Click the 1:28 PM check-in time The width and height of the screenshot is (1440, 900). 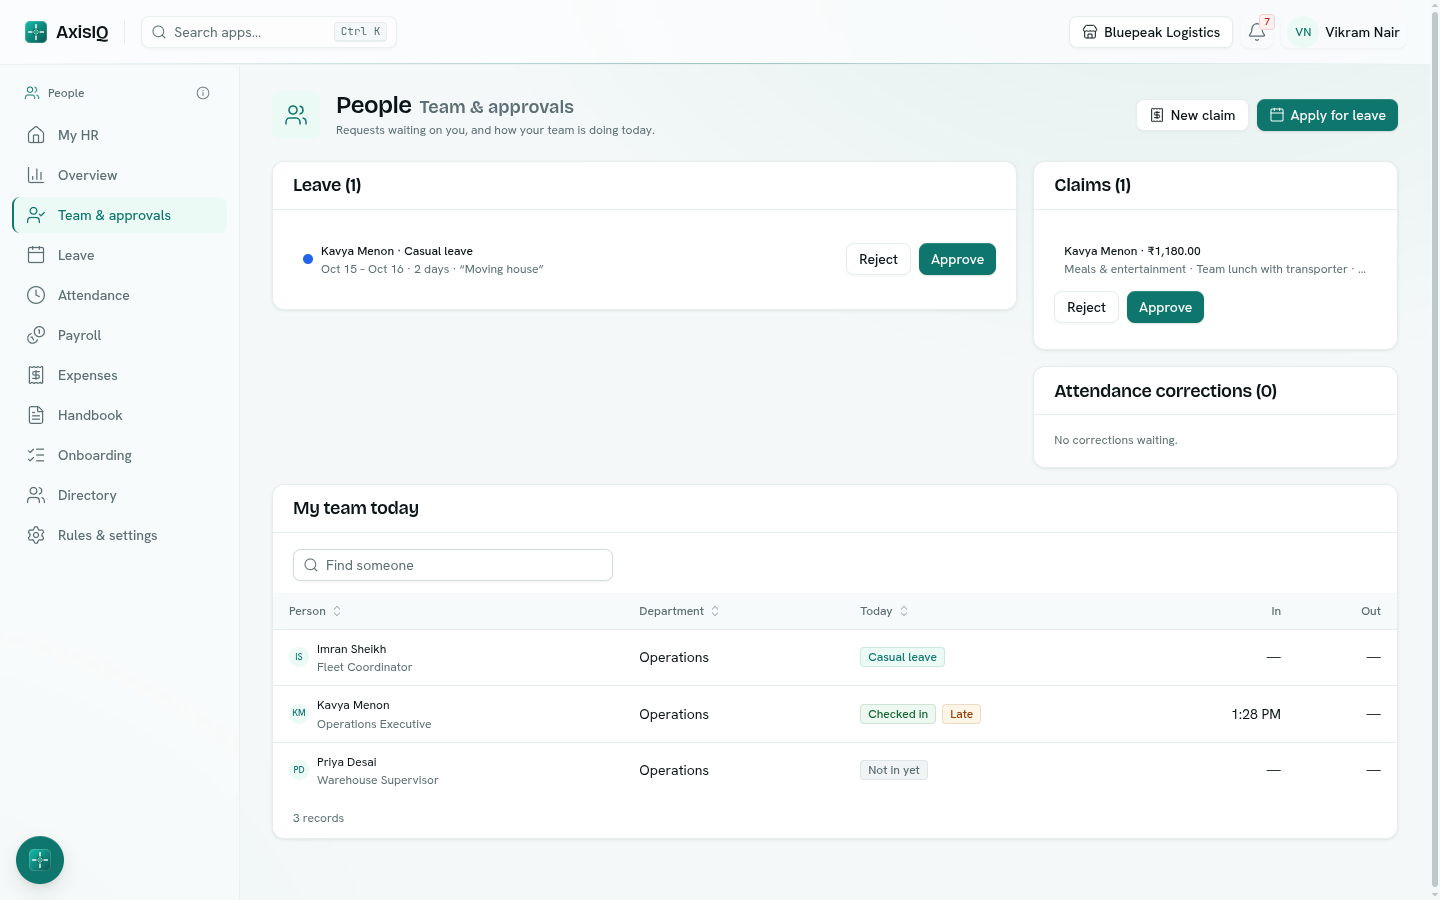(1256, 714)
